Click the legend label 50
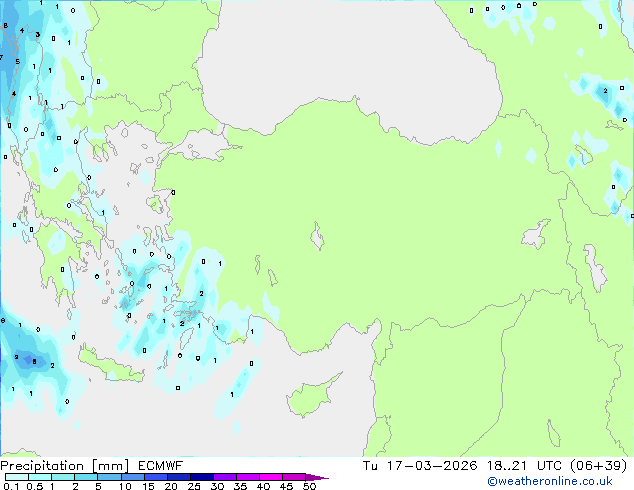This screenshot has width=634, height=490. 310,487
